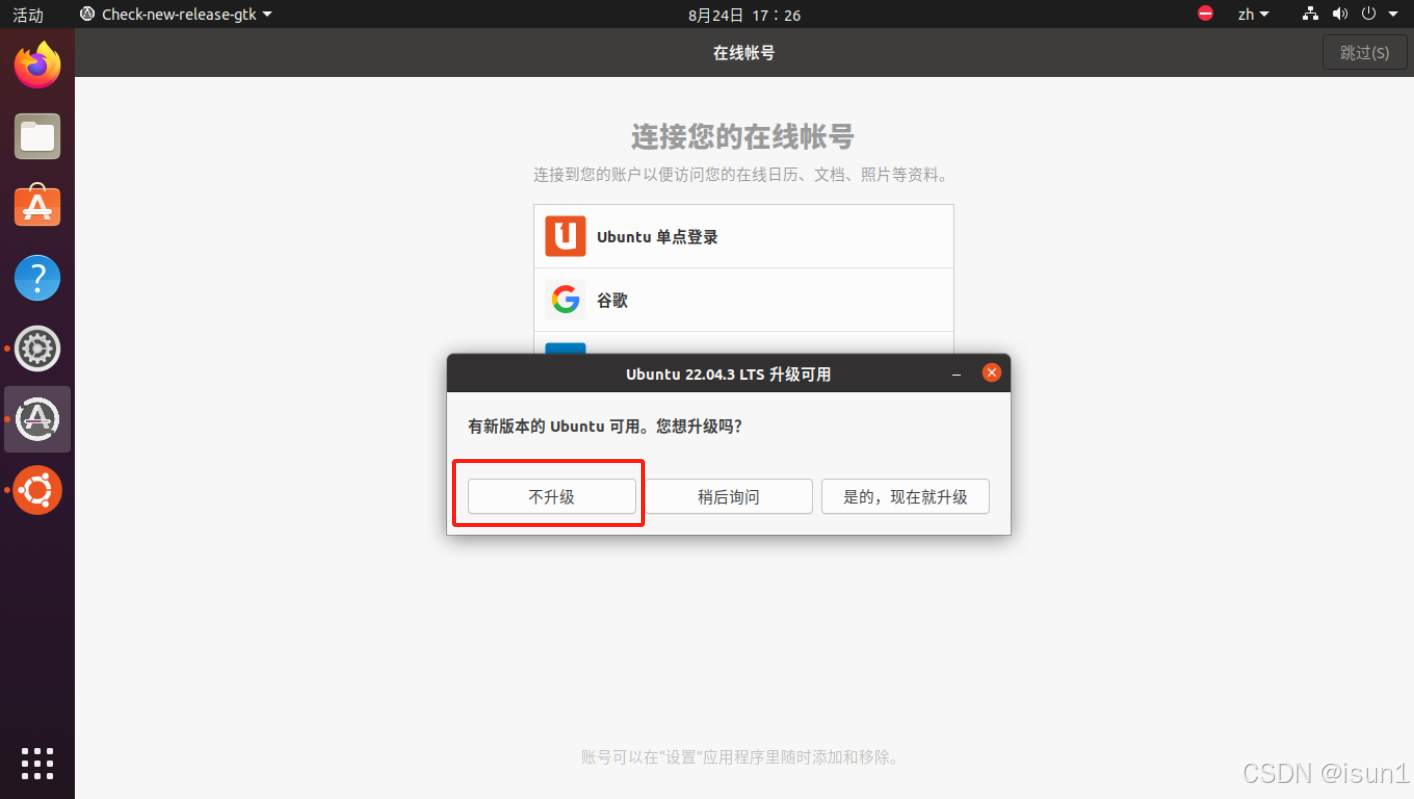Screen dimensions: 1414x799
Task: Open the 活动 overview
Action: point(28,15)
